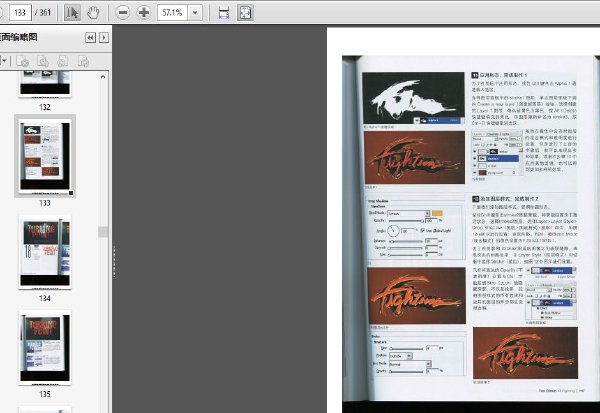
Task: Click the '/ 361' total page count
Action: tap(43, 13)
